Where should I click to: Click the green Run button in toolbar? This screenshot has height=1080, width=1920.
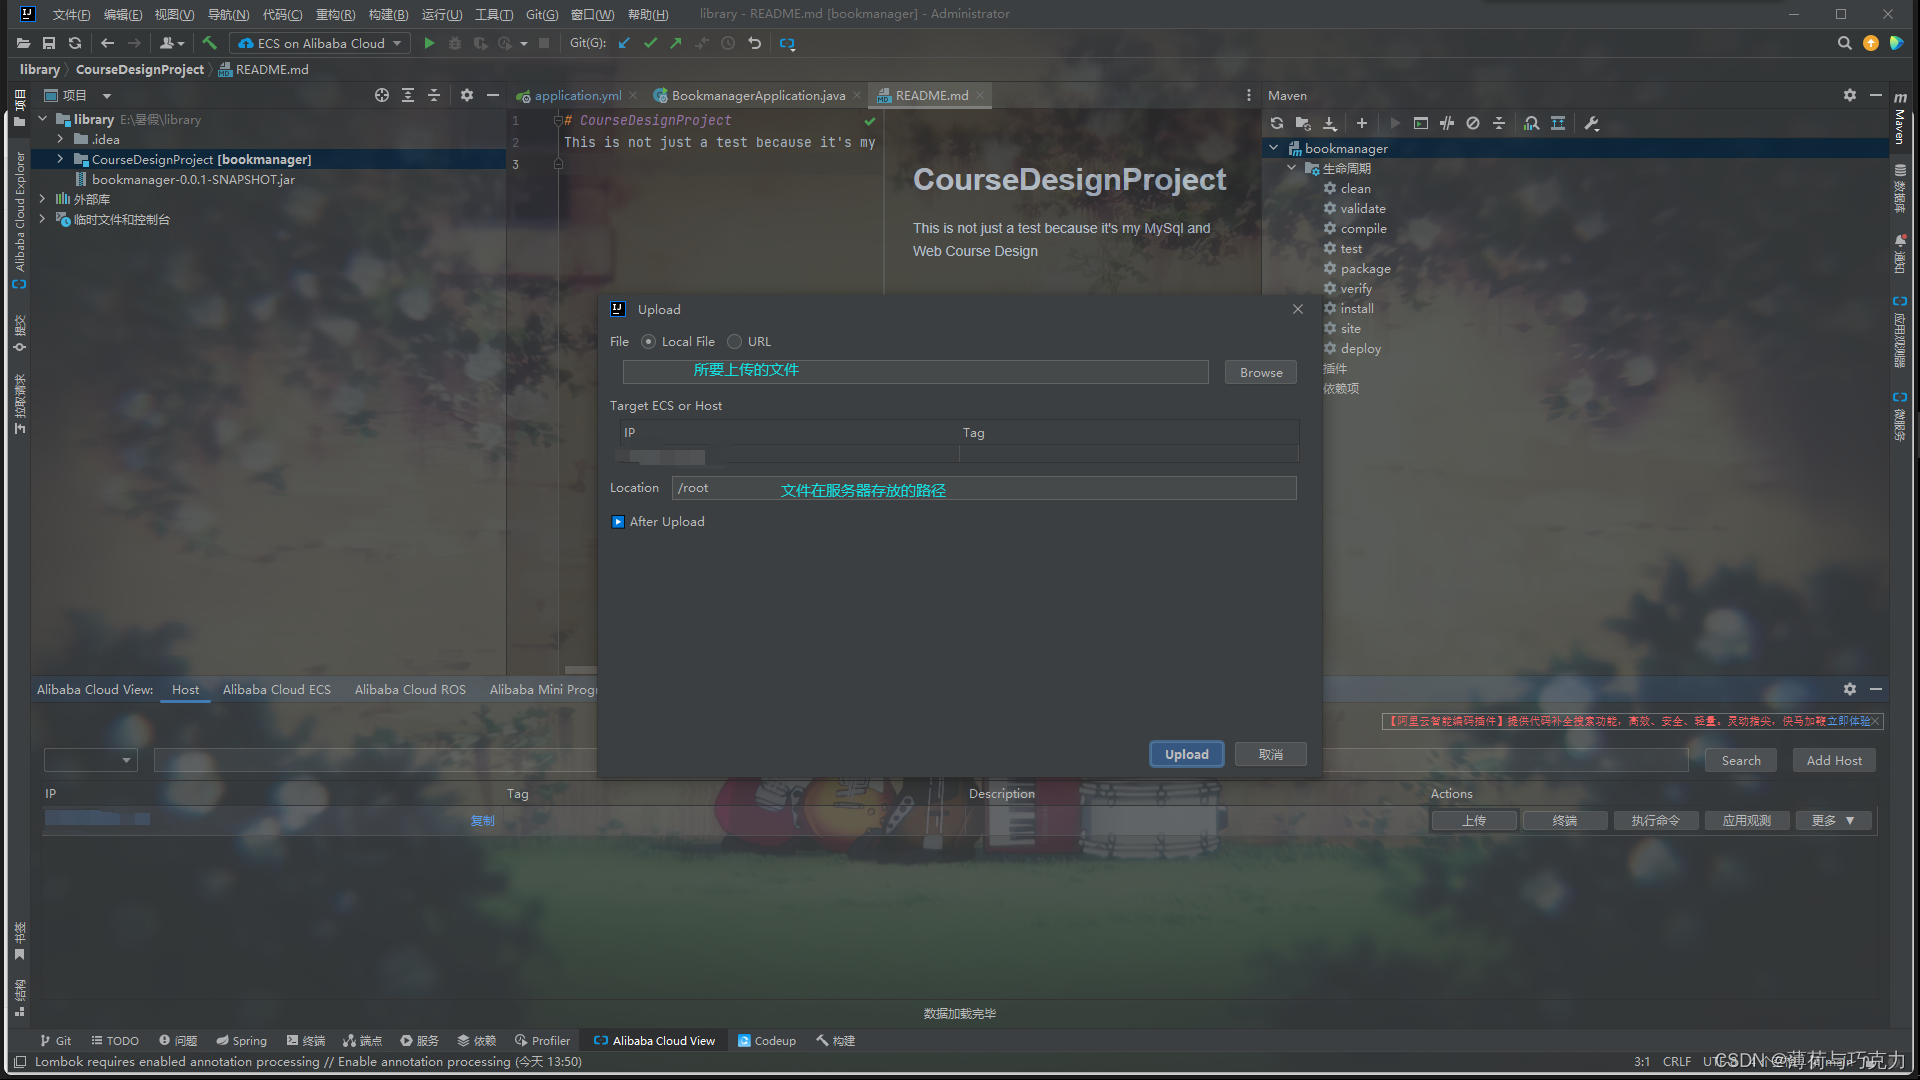[429, 43]
